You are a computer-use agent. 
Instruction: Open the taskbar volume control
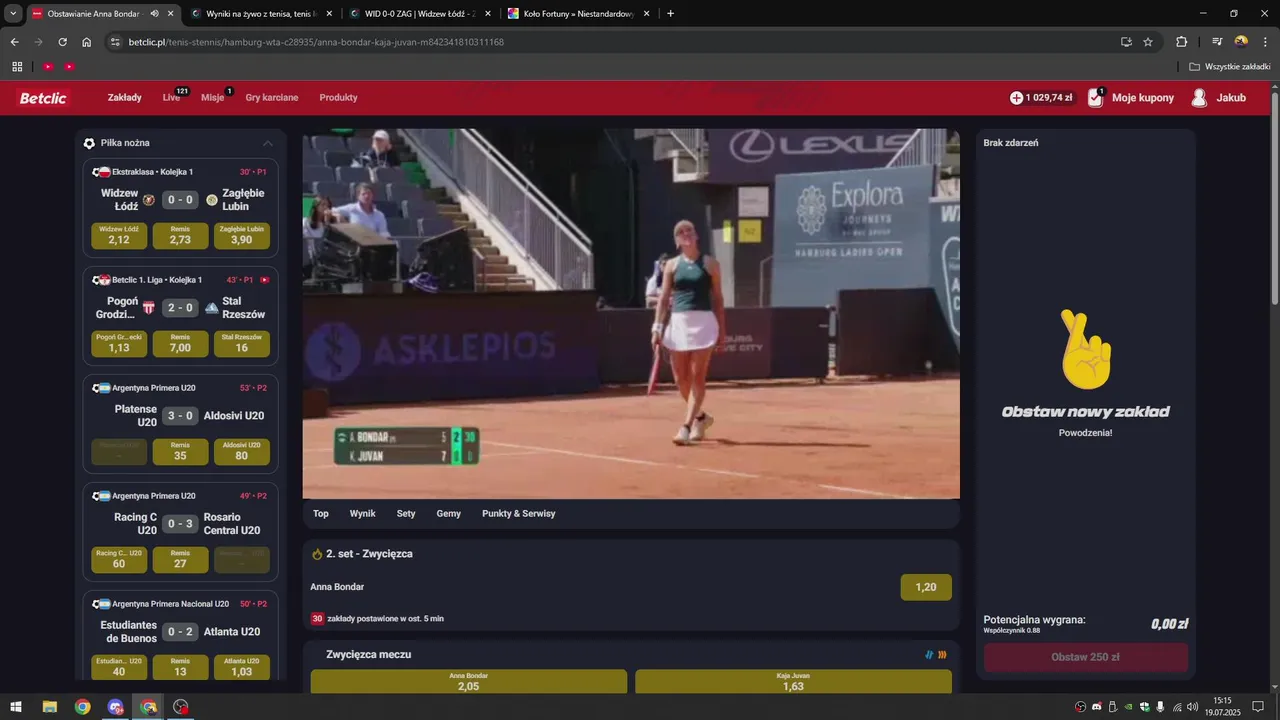click(1193, 707)
